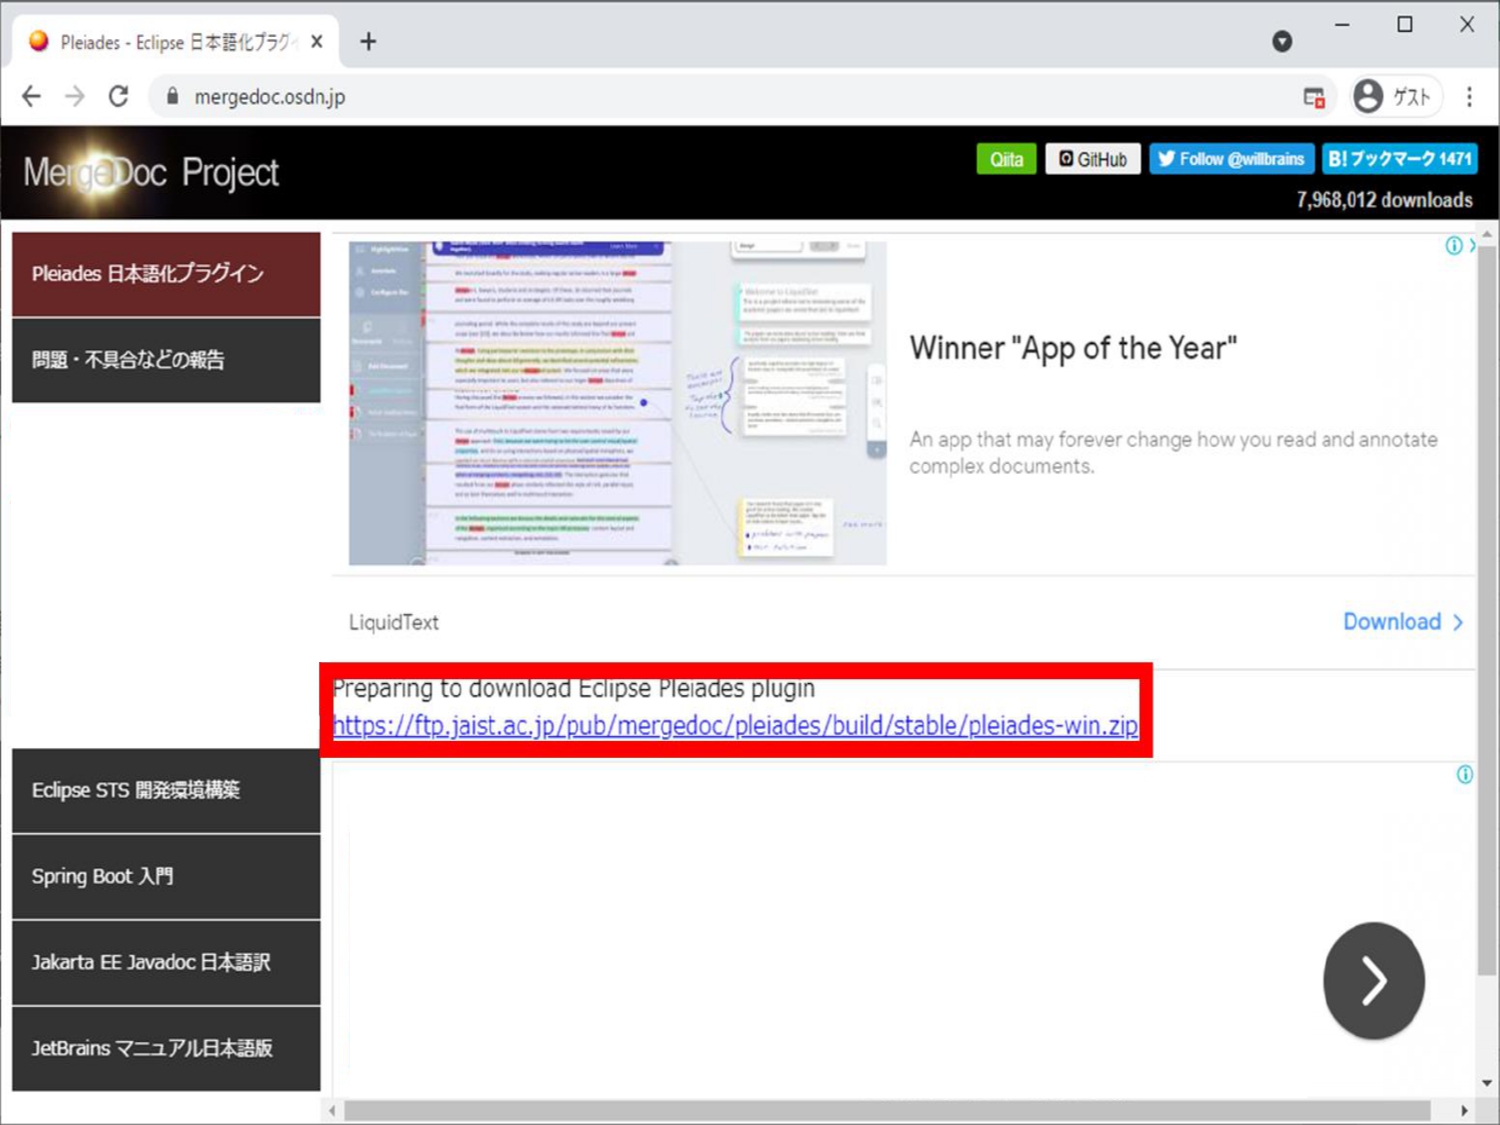Open the pleiades-win.zip download link
The image size is (1500, 1125).
point(735,726)
